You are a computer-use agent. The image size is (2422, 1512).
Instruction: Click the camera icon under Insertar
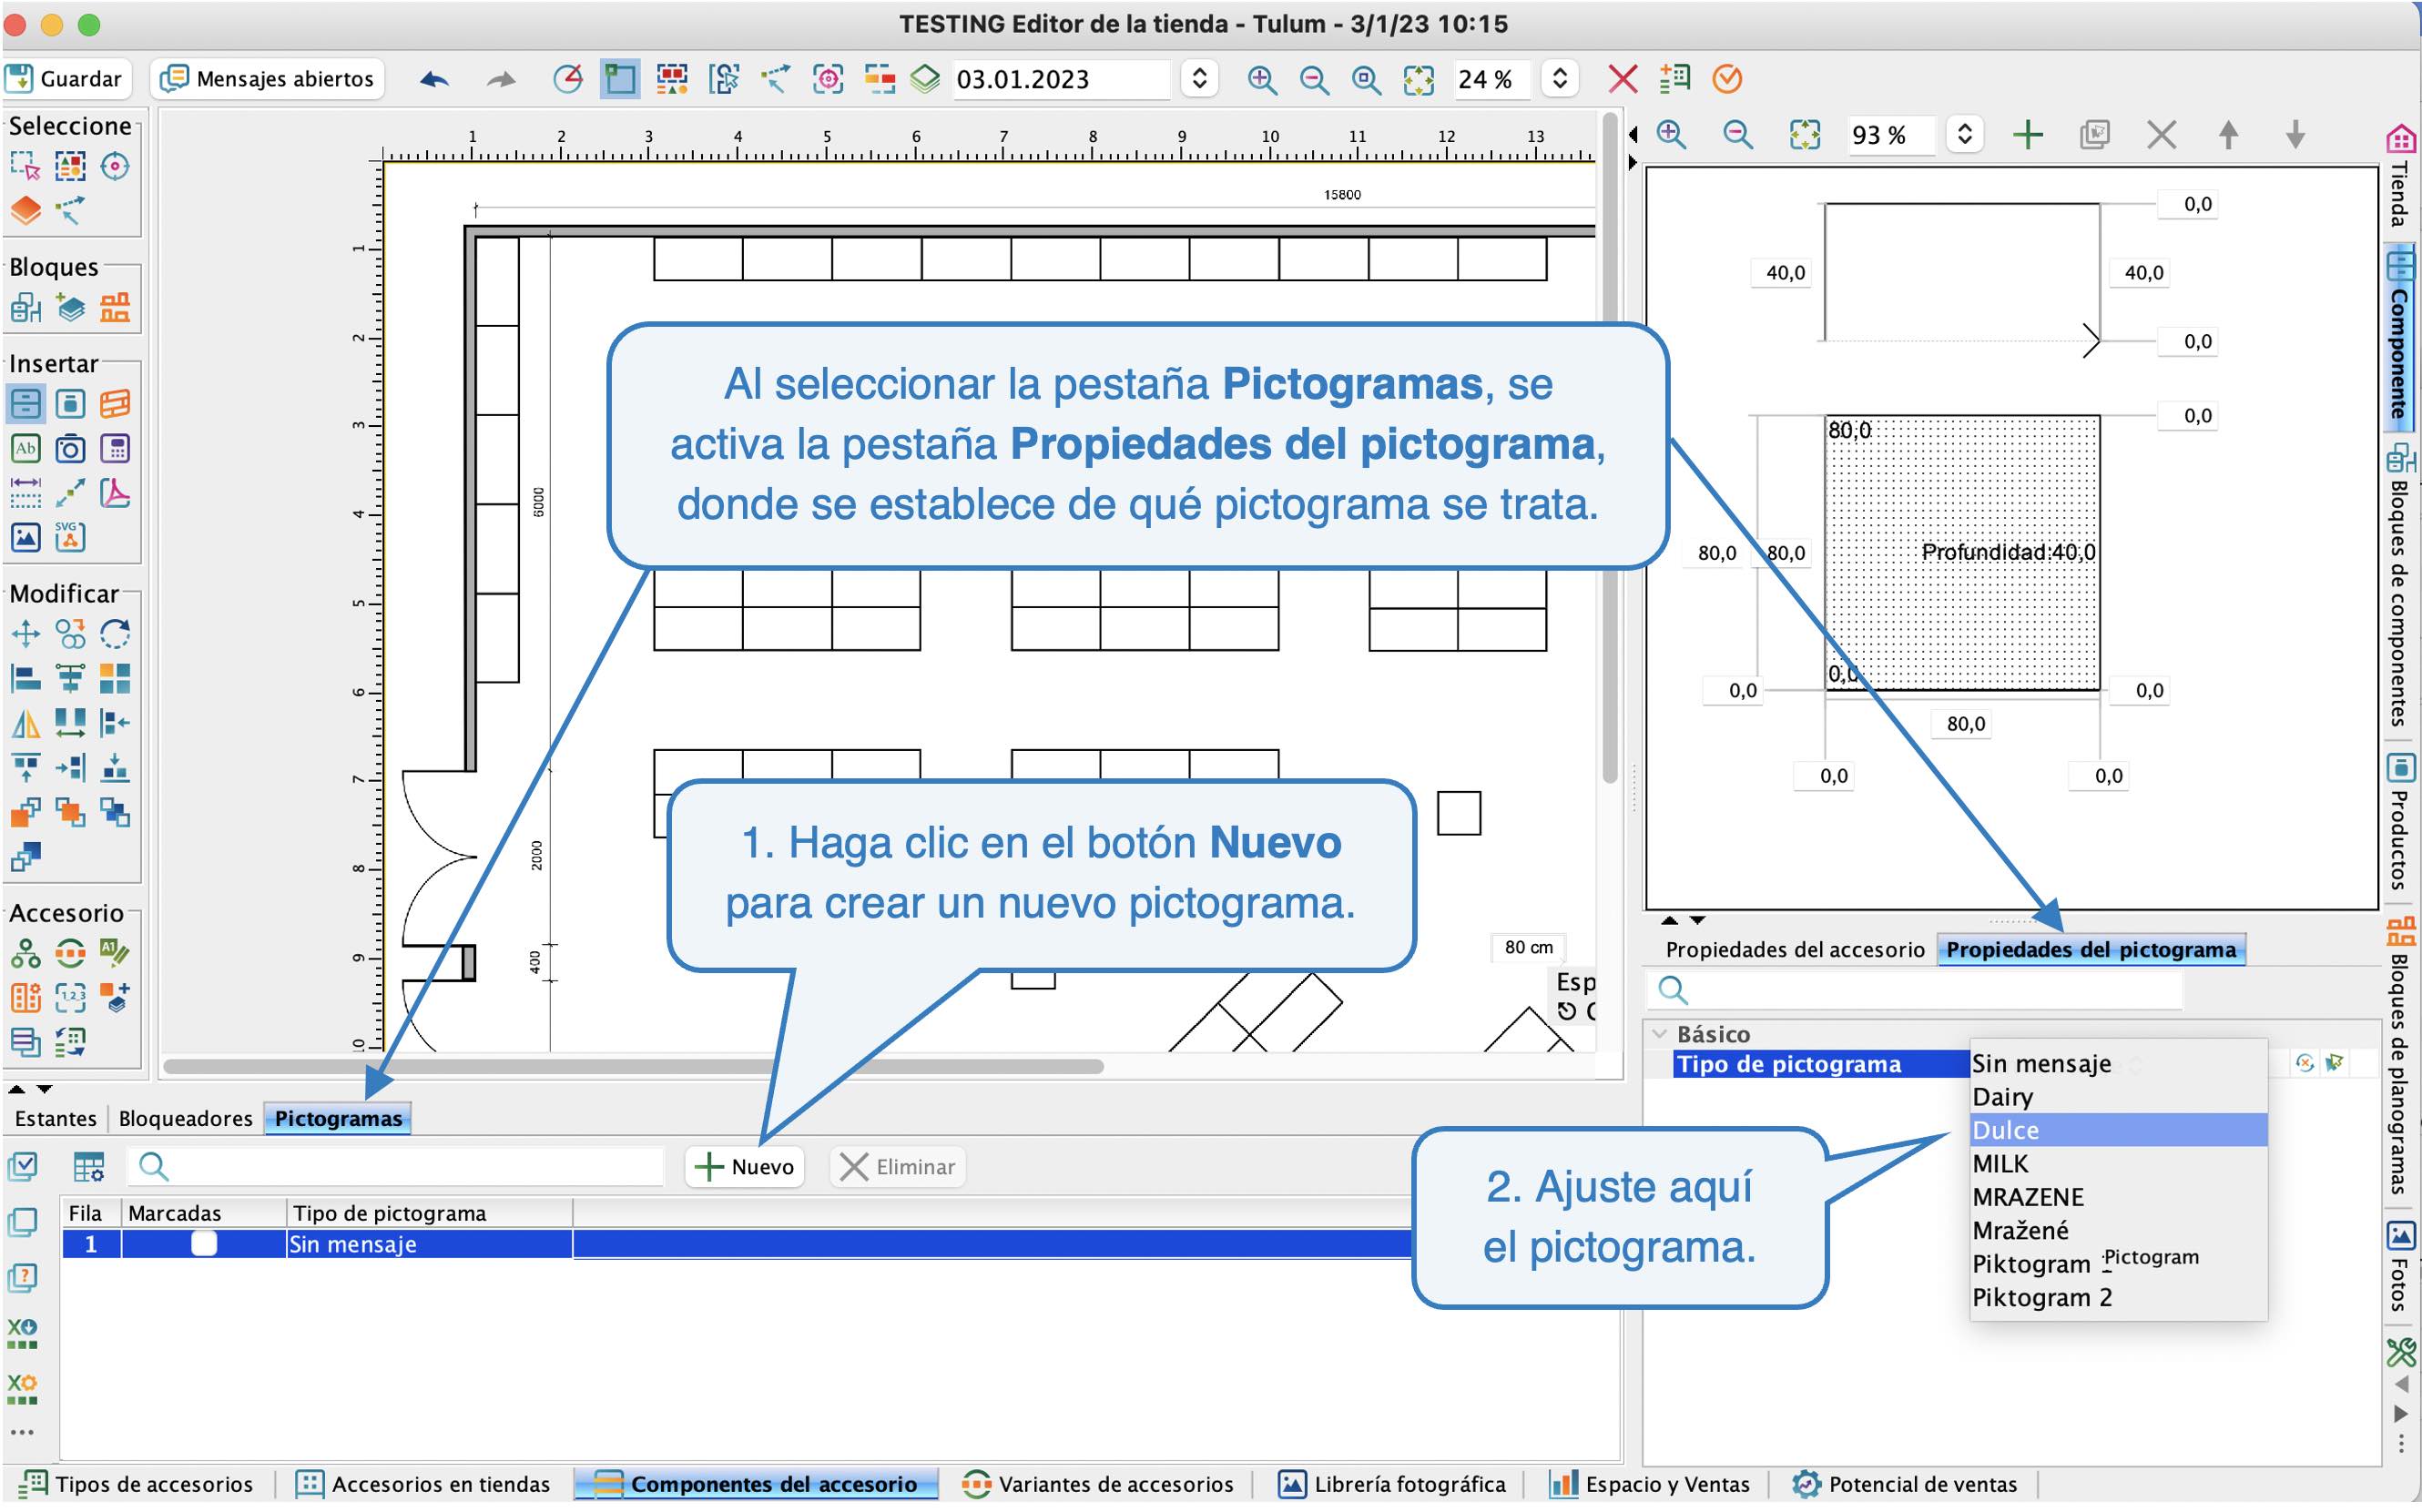coord(70,449)
